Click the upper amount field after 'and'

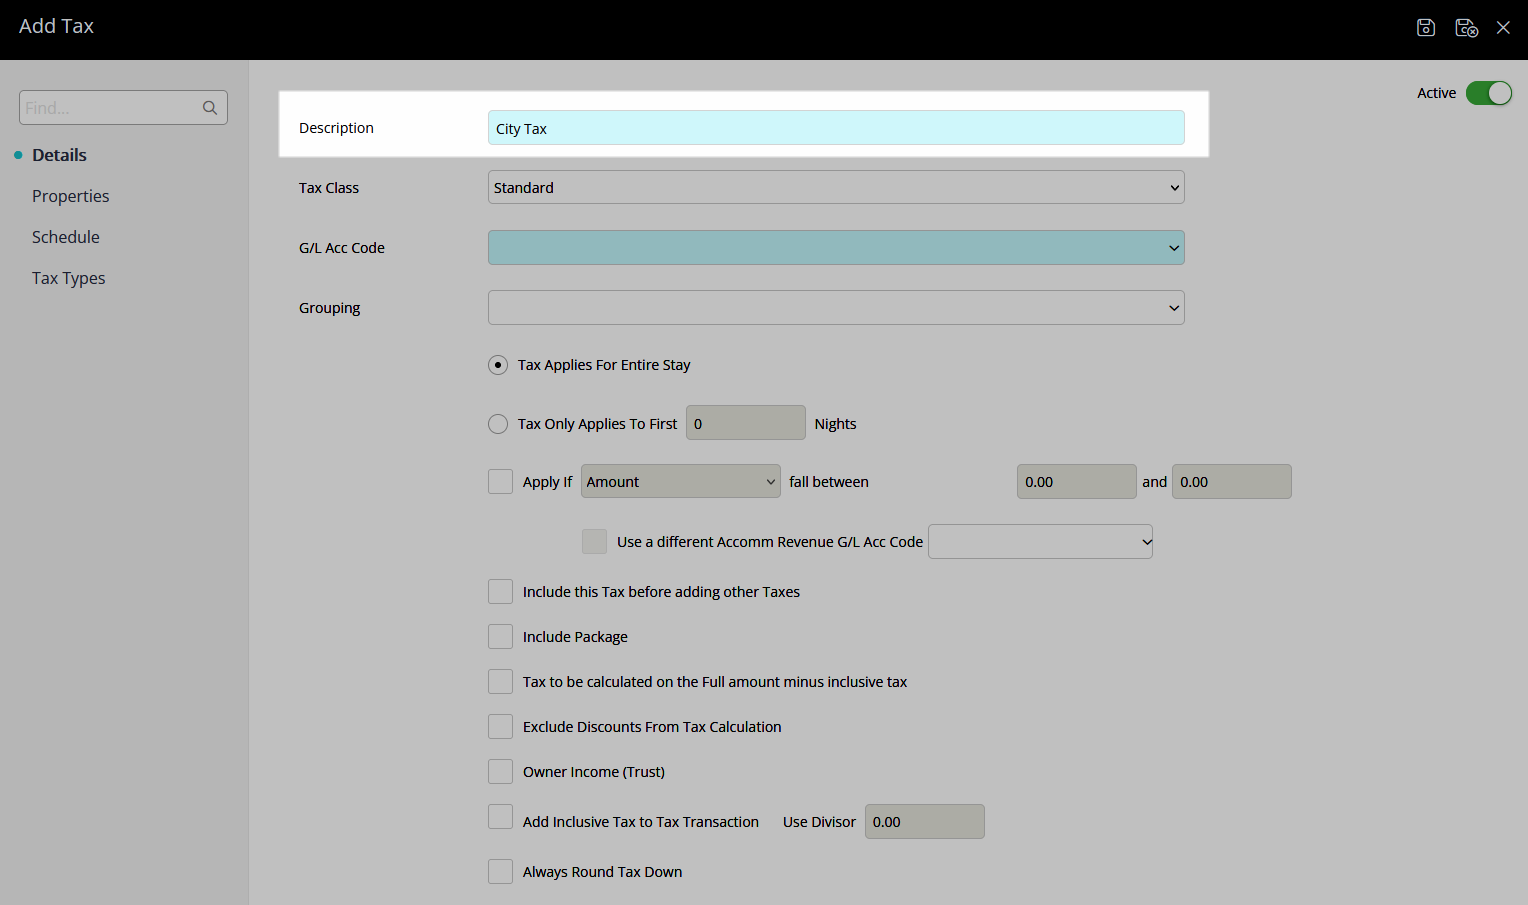1231,482
